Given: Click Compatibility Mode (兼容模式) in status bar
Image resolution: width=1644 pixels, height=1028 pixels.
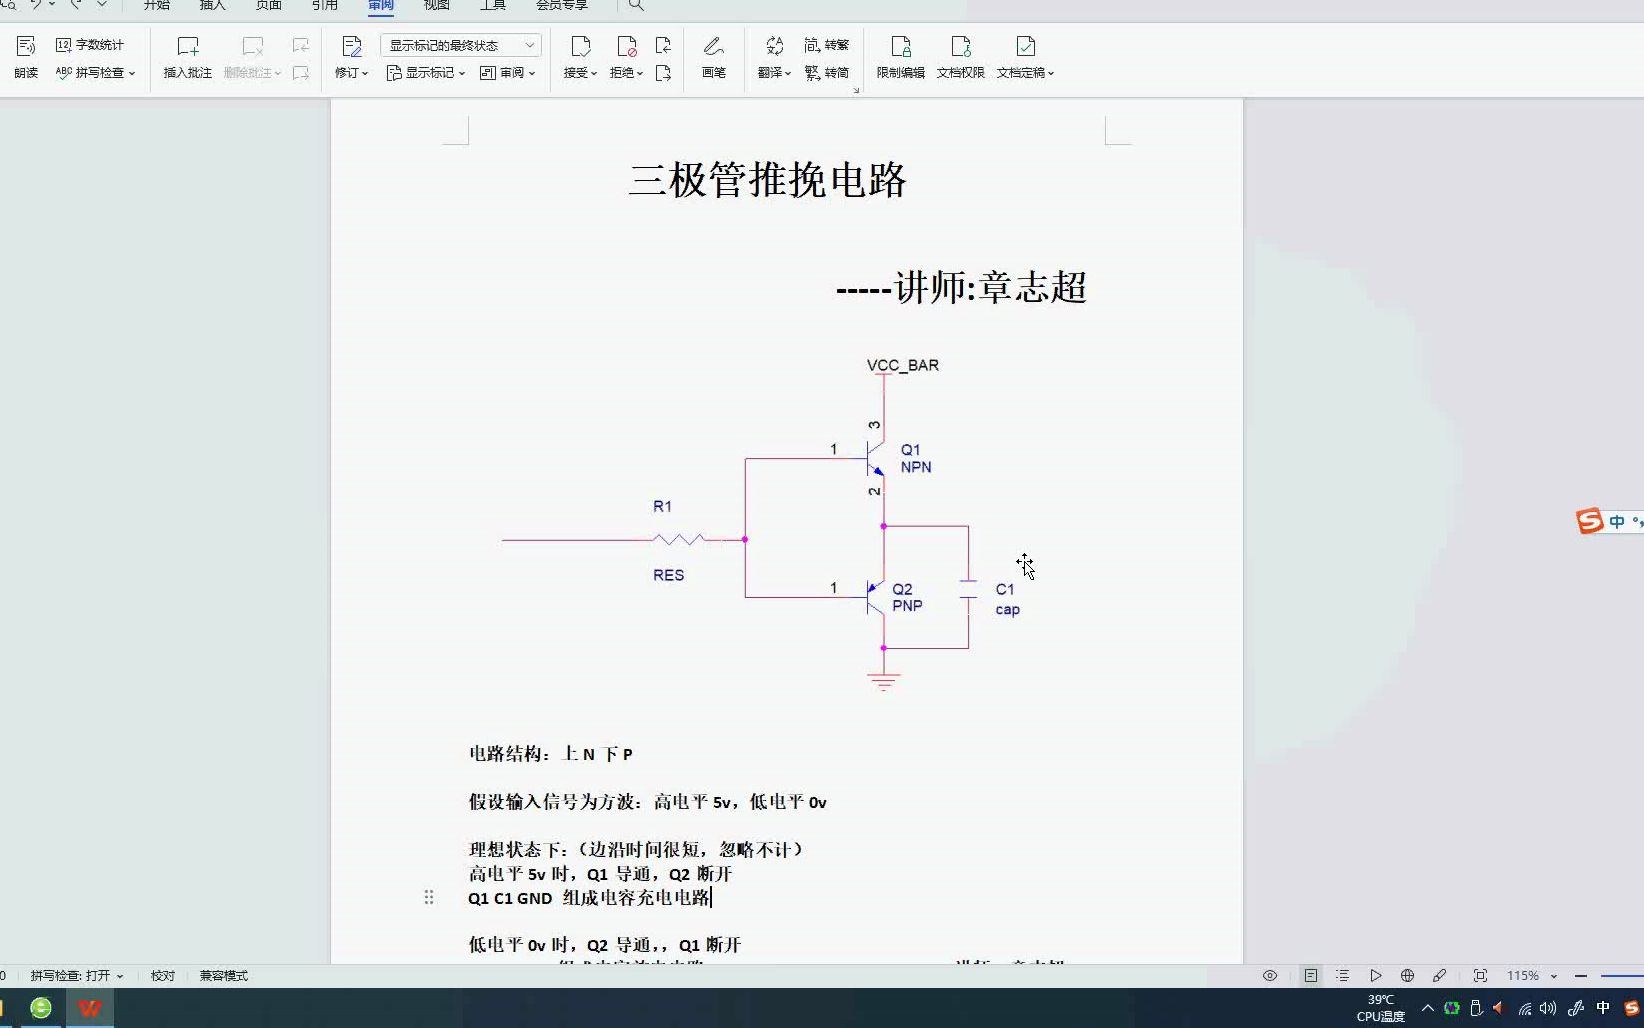Looking at the screenshot, I should 223,976.
